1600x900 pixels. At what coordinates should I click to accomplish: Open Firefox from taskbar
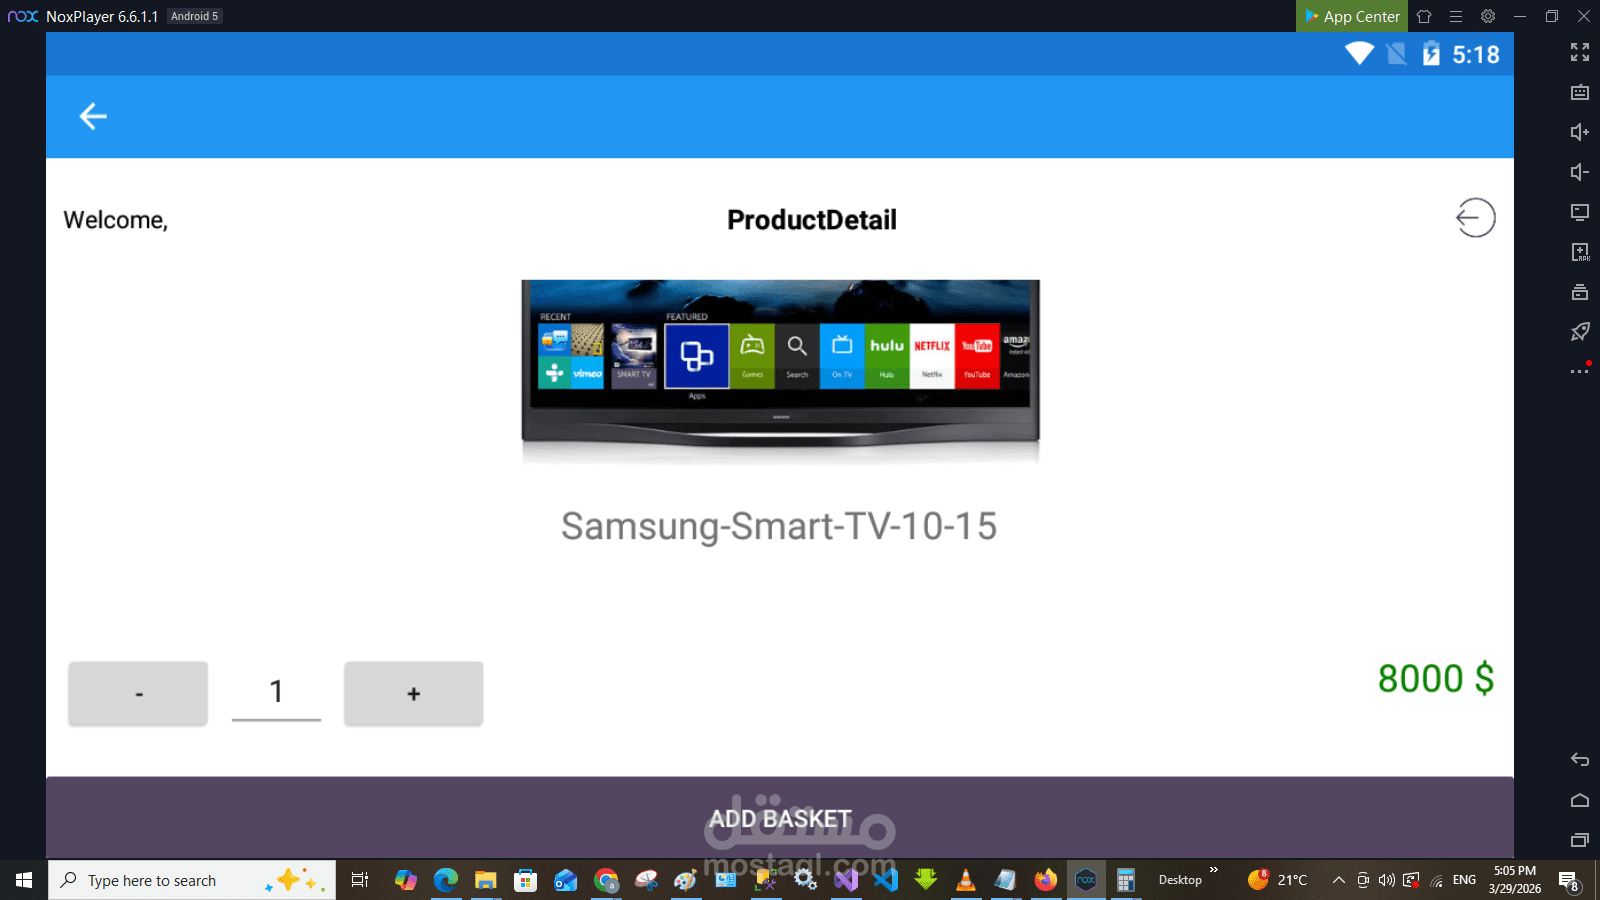tap(1045, 880)
